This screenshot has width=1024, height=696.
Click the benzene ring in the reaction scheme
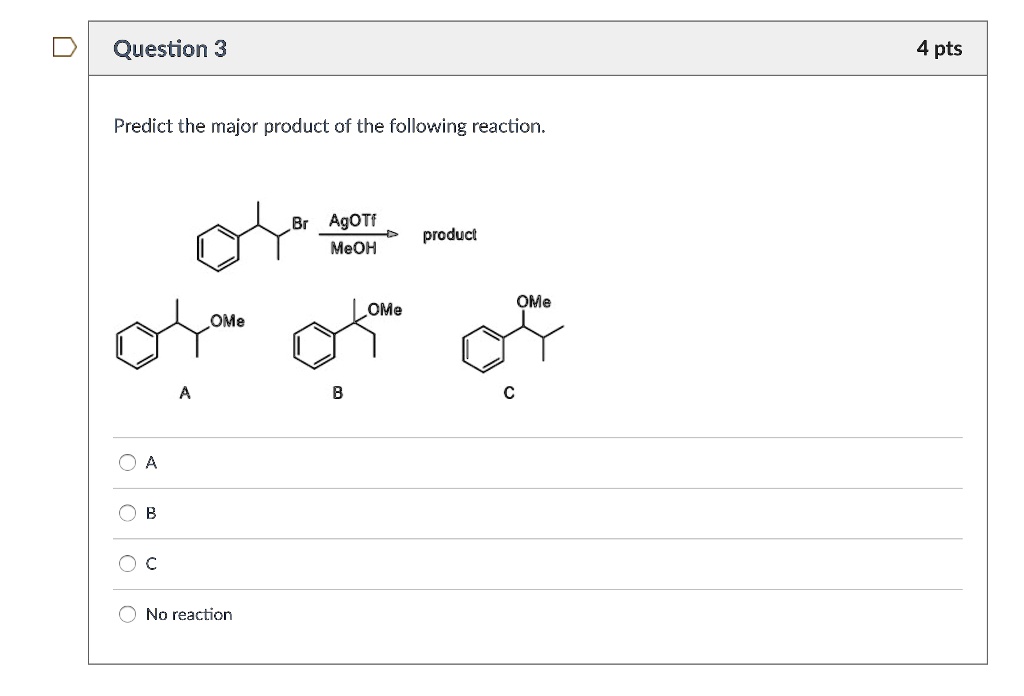click(216, 246)
